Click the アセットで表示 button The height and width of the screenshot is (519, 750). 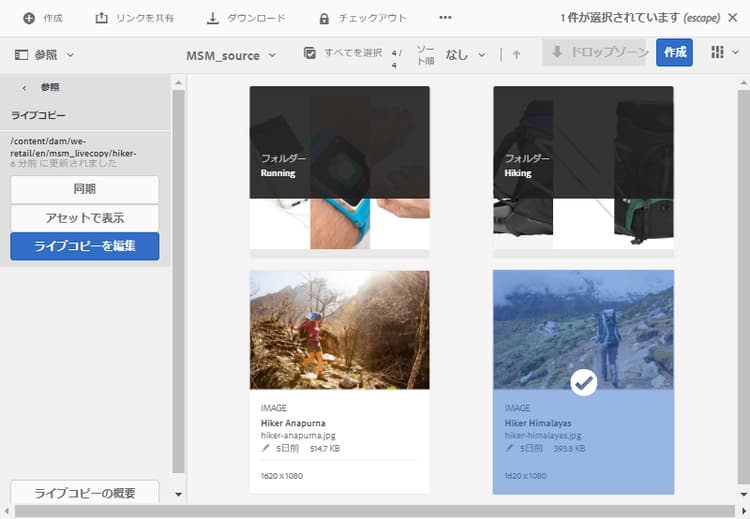click(85, 218)
